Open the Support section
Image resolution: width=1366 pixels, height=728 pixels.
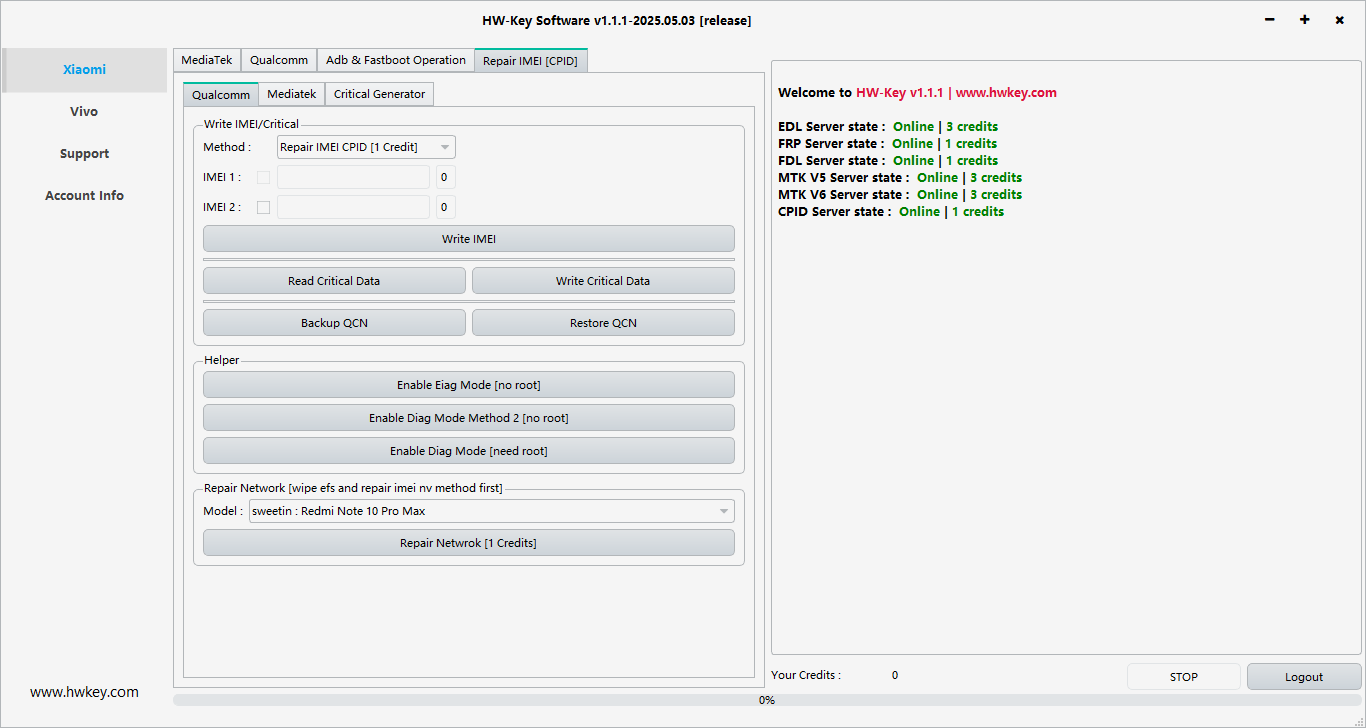click(84, 154)
